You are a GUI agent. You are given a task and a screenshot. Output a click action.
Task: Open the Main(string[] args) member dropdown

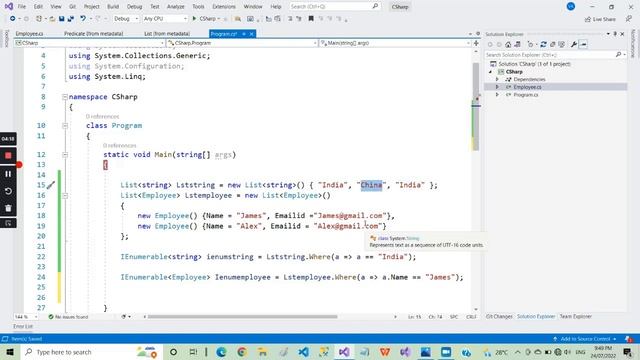395,43
